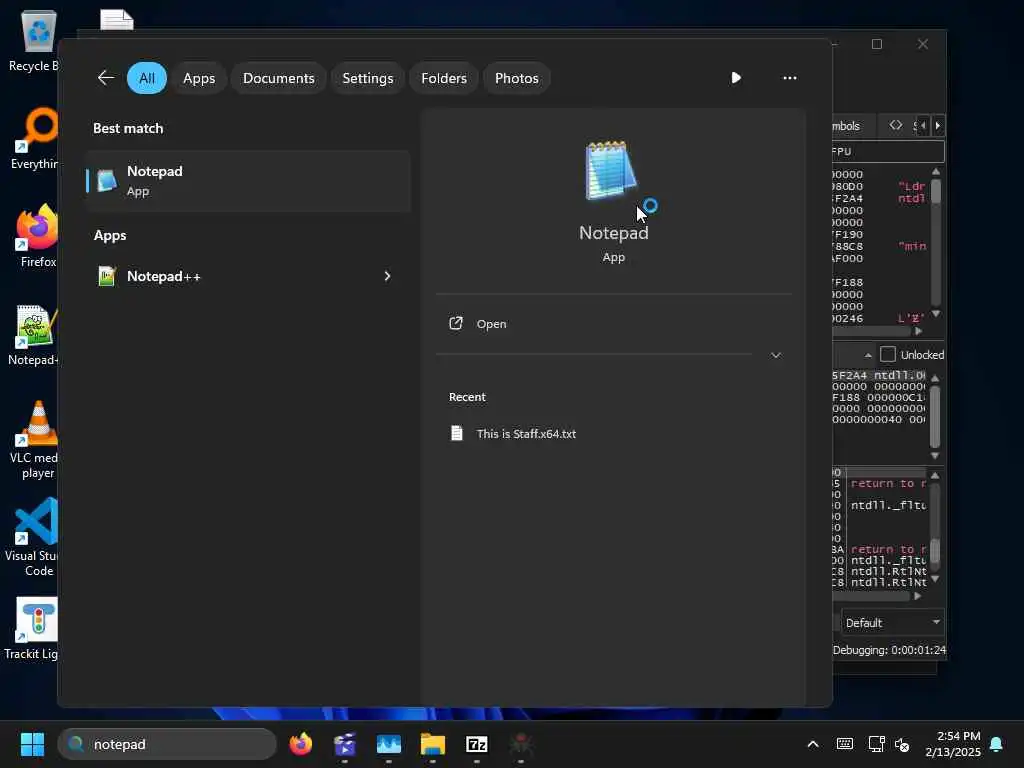Open File Explorer from the taskbar
Viewport: 1024px width, 768px height.
432,744
